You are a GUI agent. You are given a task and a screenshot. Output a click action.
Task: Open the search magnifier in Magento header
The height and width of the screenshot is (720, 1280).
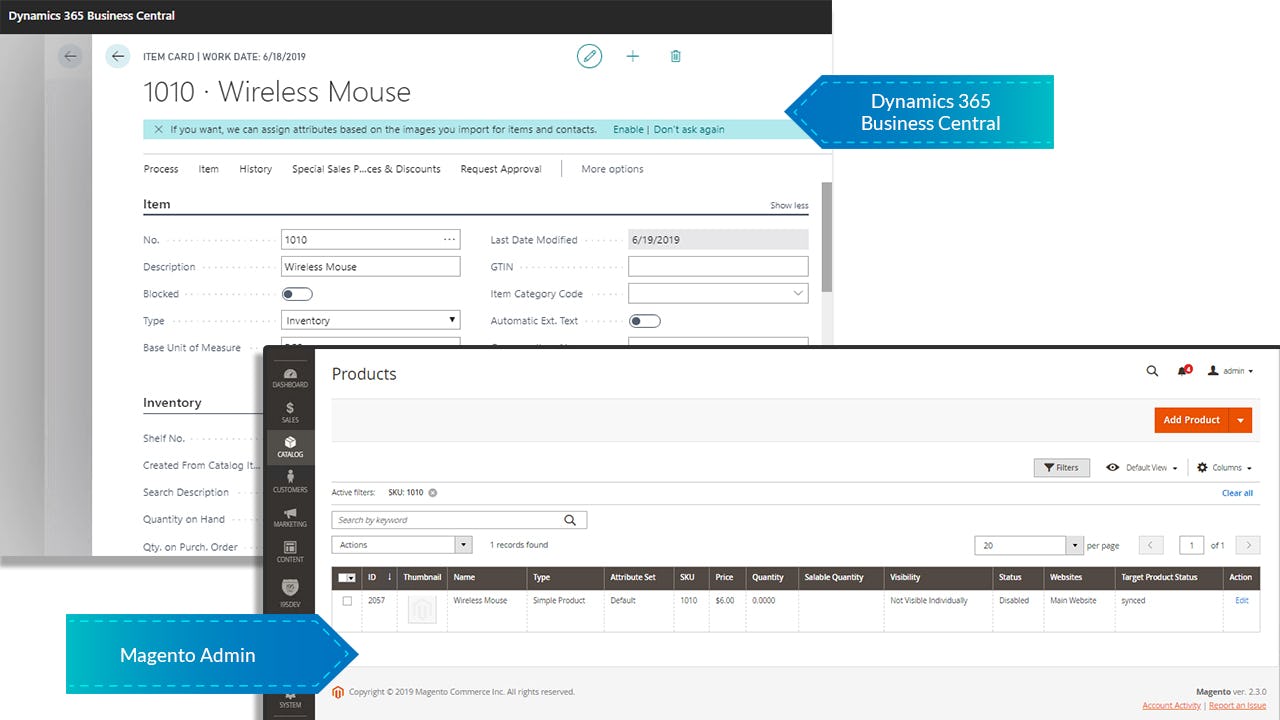click(x=1151, y=371)
